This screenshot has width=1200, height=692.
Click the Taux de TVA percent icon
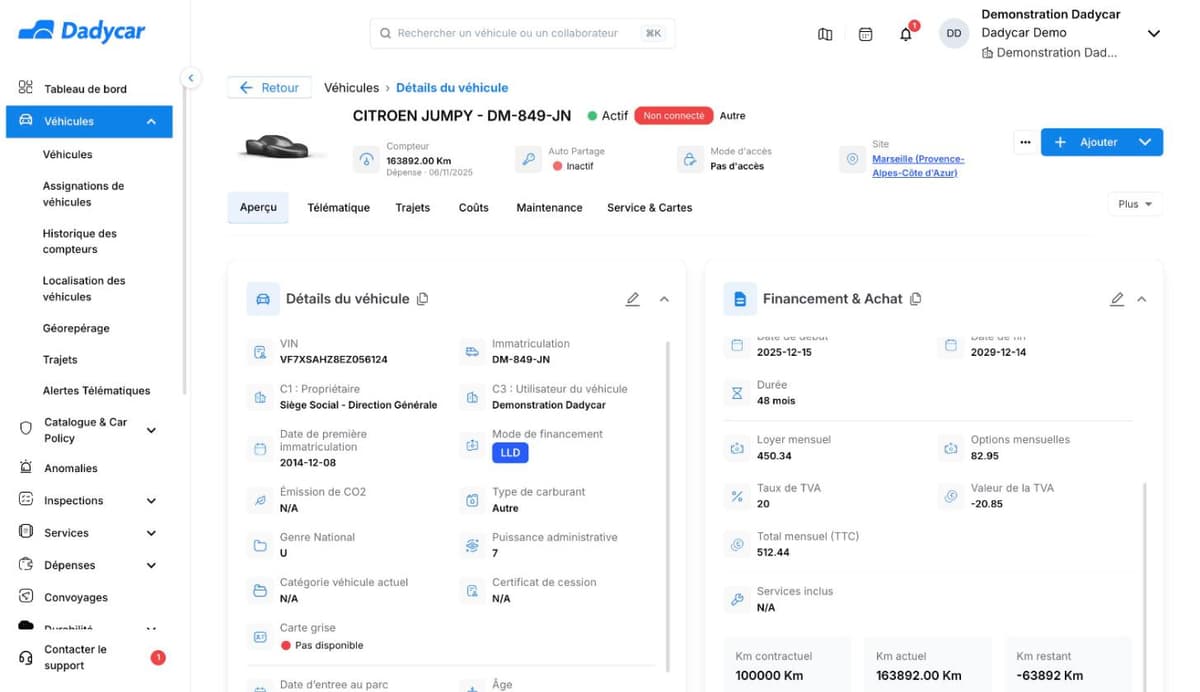click(x=737, y=496)
